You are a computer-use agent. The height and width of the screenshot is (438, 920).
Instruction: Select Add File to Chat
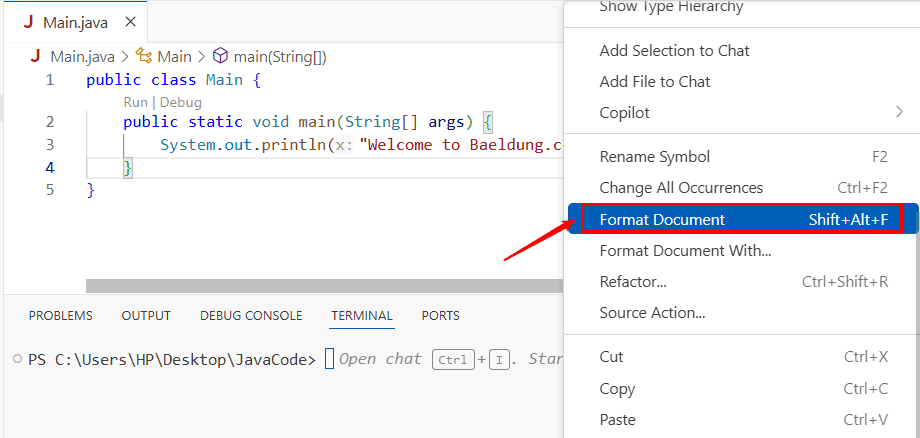[654, 81]
